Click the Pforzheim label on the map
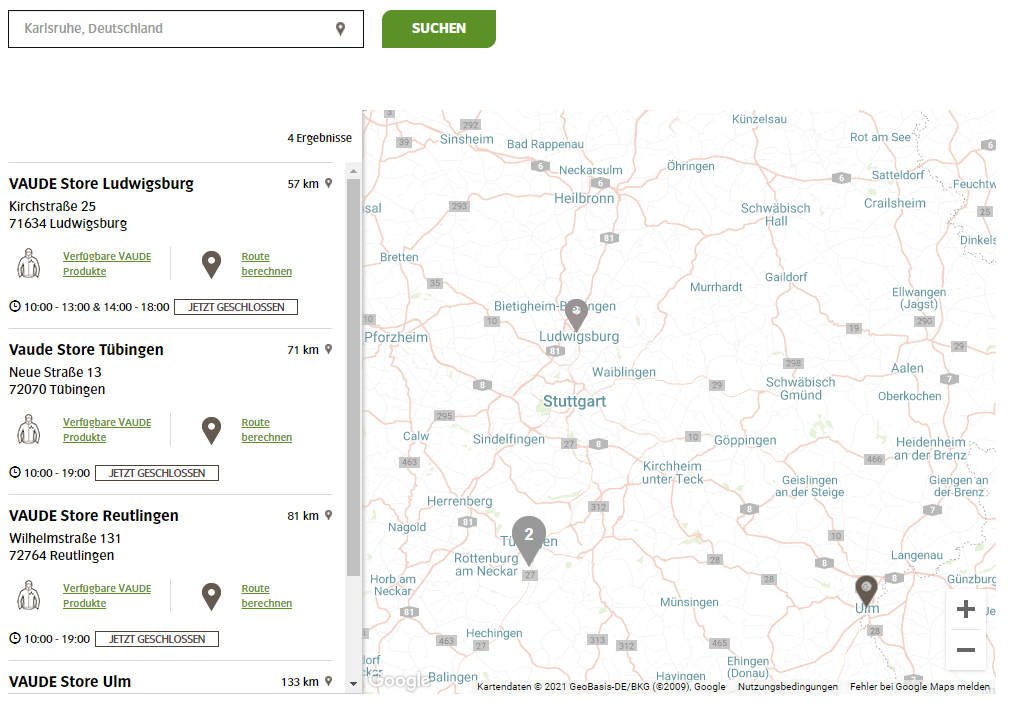The width and height of the screenshot is (1015, 702). pyautogui.click(x=396, y=337)
